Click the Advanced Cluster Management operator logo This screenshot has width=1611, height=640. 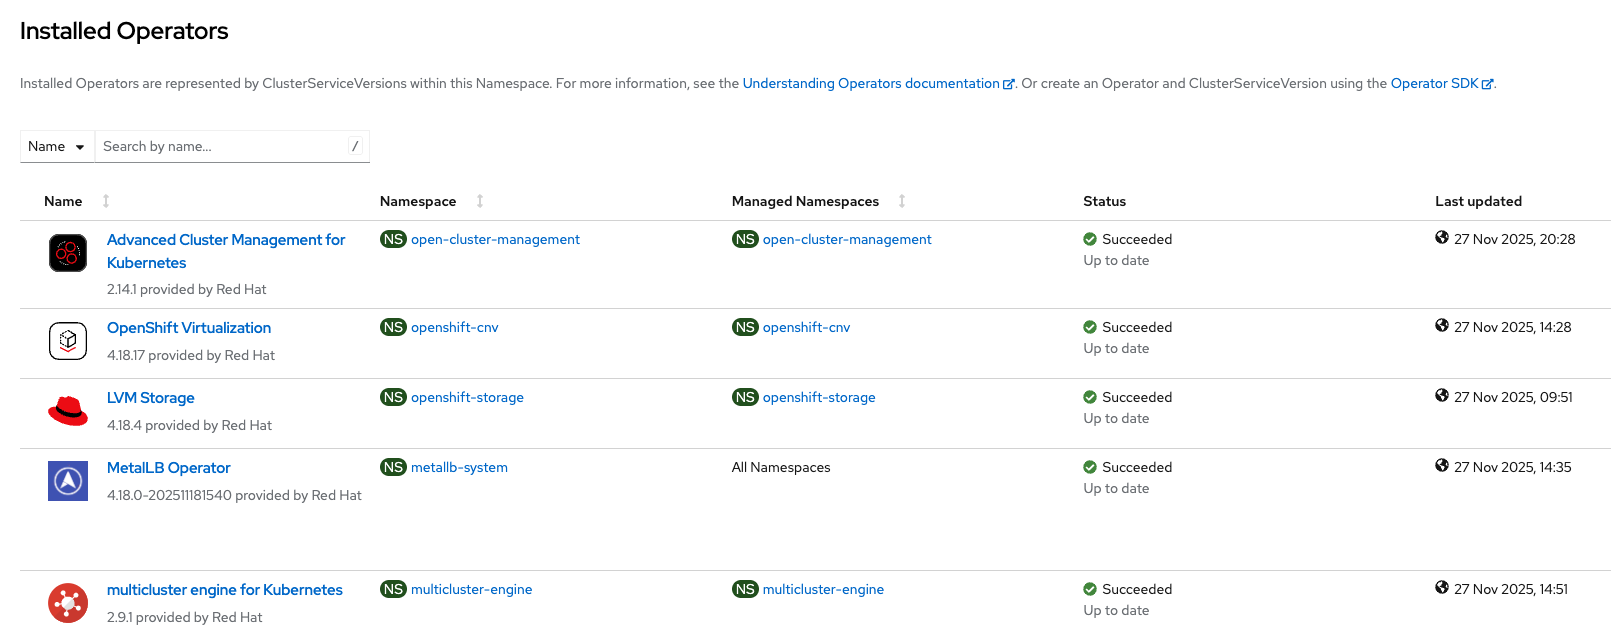point(68,253)
